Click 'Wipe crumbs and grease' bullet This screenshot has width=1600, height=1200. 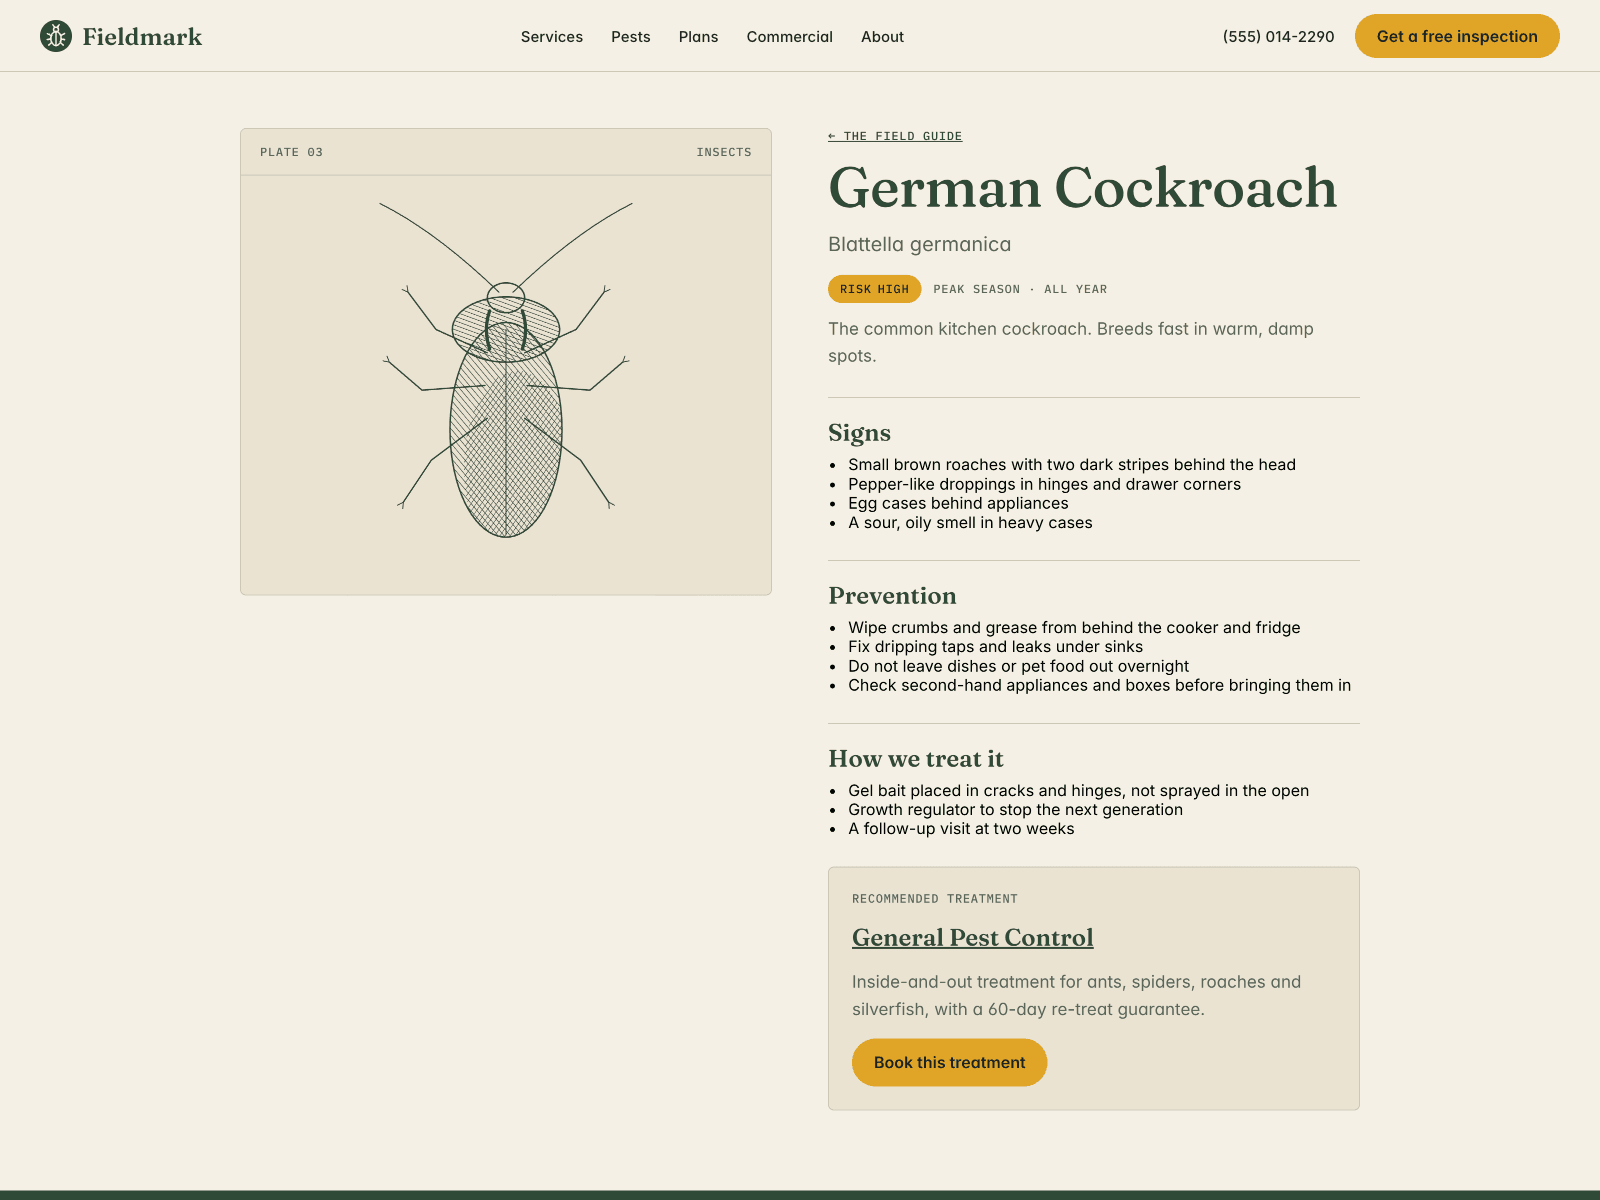[x=1074, y=628]
